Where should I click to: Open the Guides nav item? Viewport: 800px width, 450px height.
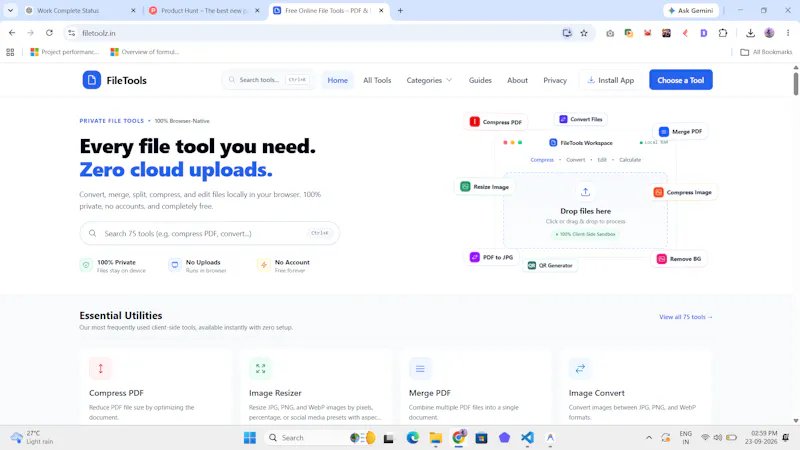[x=480, y=80]
